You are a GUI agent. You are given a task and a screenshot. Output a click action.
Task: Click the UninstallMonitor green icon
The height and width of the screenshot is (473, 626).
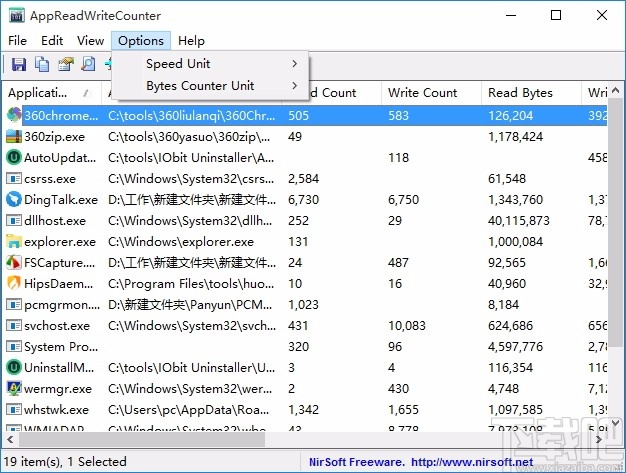coord(14,367)
